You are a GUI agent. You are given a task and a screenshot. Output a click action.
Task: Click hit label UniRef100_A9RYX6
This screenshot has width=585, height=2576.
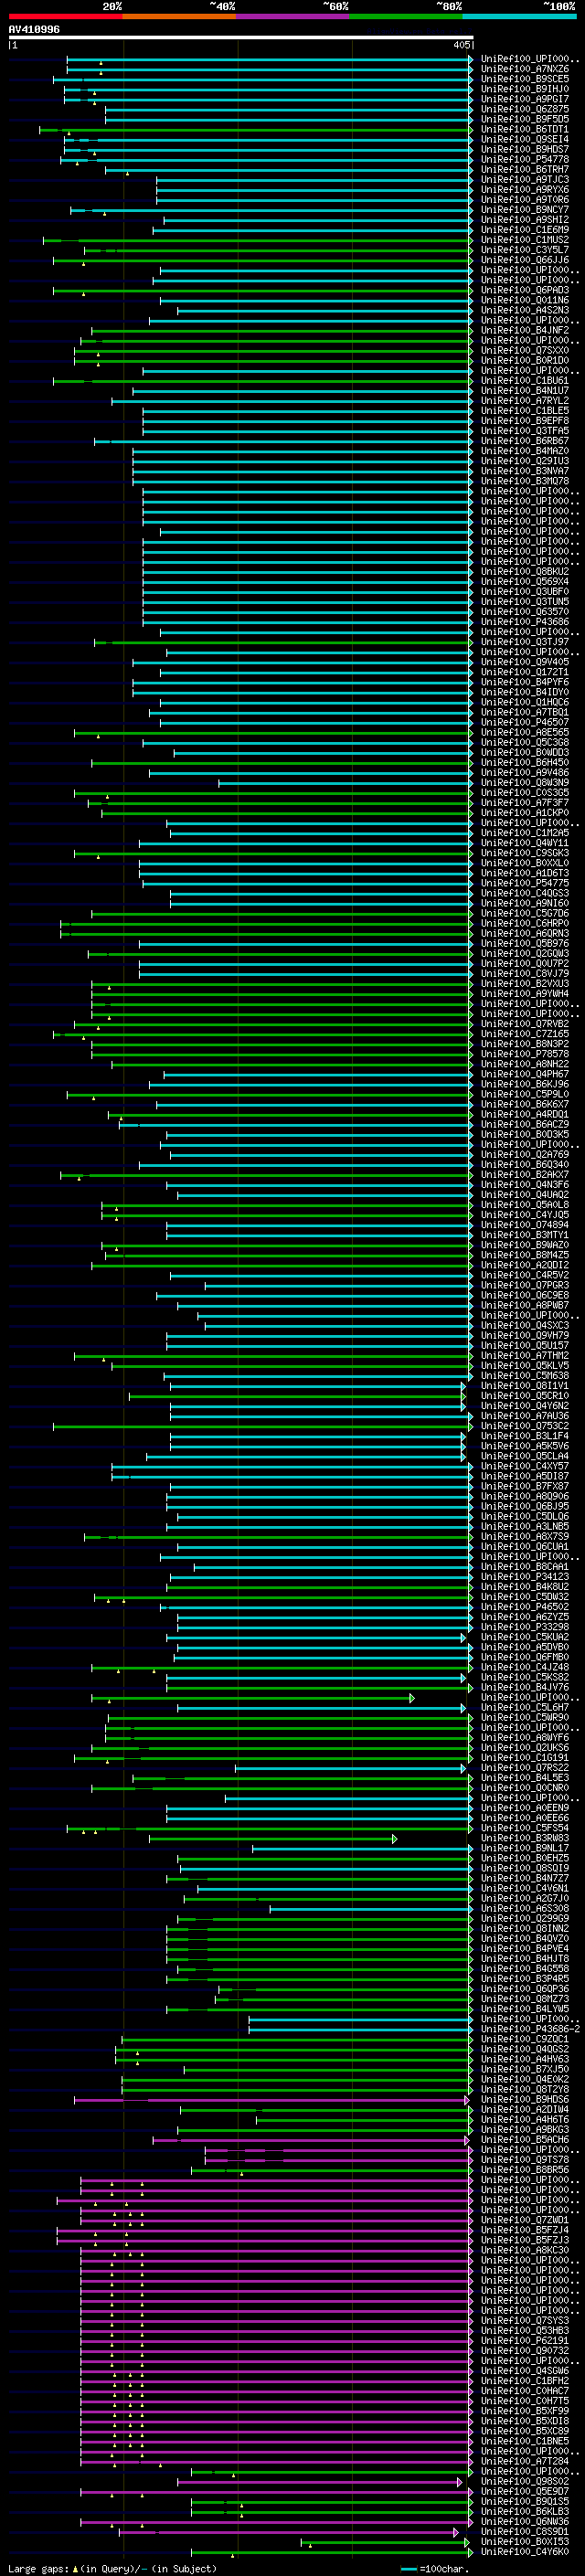pos(524,190)
